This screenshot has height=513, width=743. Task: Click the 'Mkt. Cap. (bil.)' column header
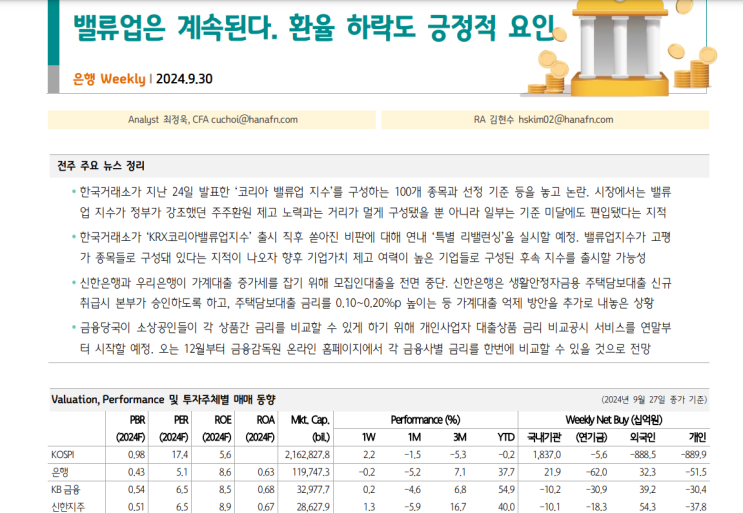(x=310, y=429)
